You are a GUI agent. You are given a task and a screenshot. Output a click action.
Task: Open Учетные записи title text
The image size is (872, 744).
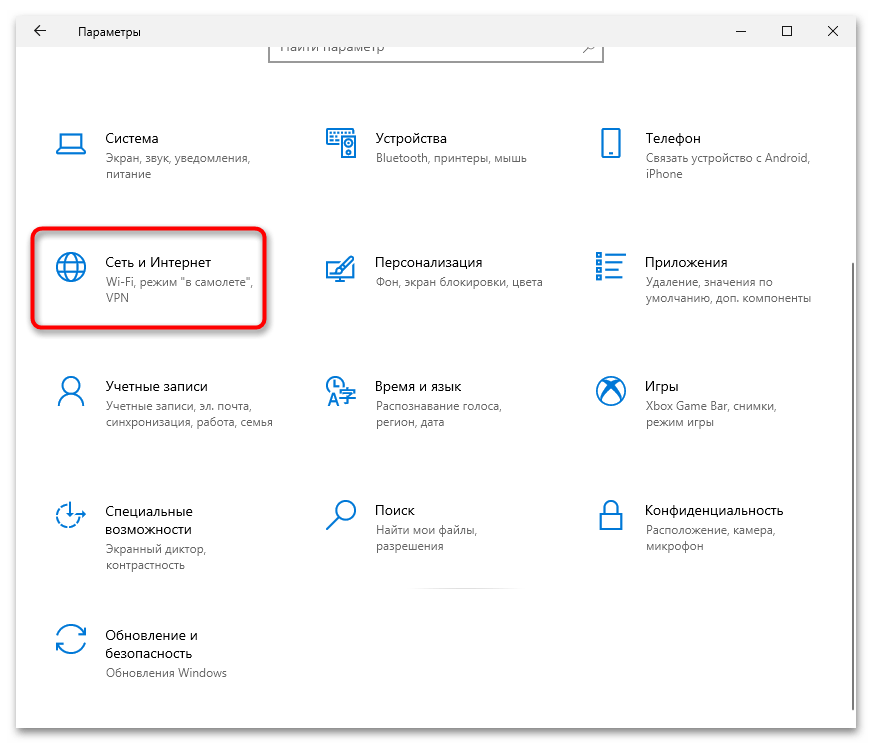click(x=157, y=386)
